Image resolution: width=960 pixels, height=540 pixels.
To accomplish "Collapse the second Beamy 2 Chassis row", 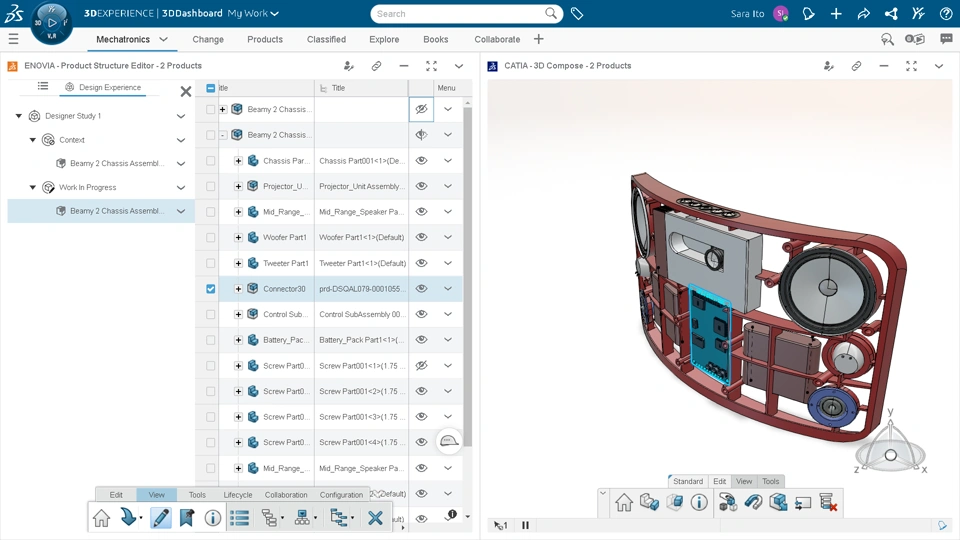I will pyautogui.click(x=223, y=135).
